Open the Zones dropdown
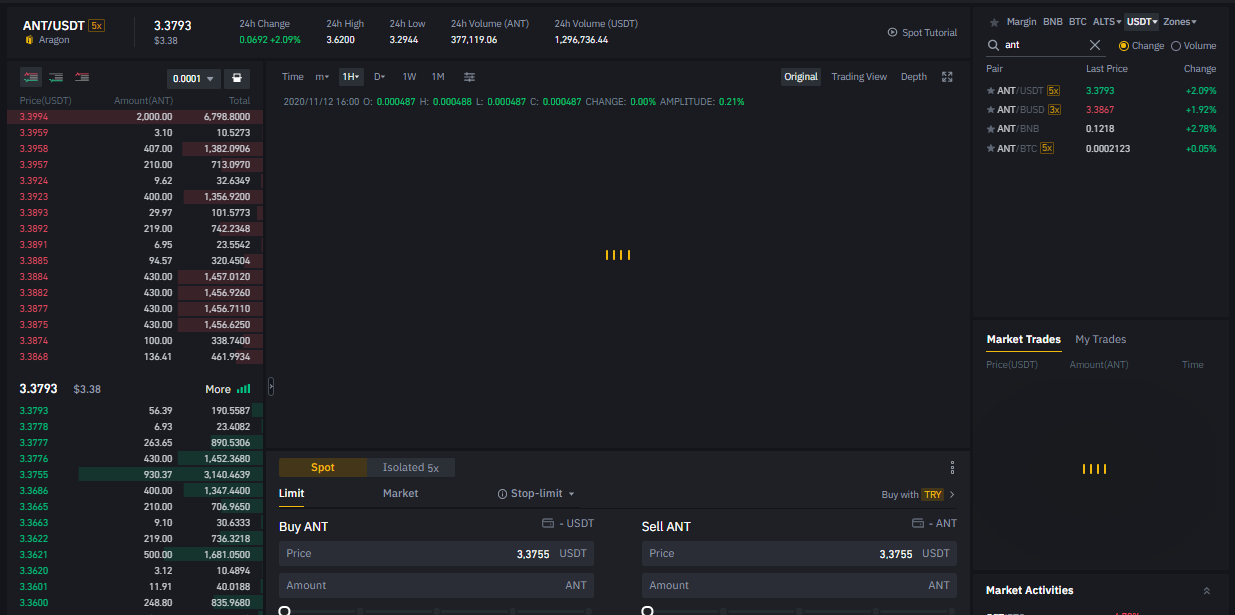Image resolution: width=1235 pixels, height=615 pixels. pos(1180,22)
